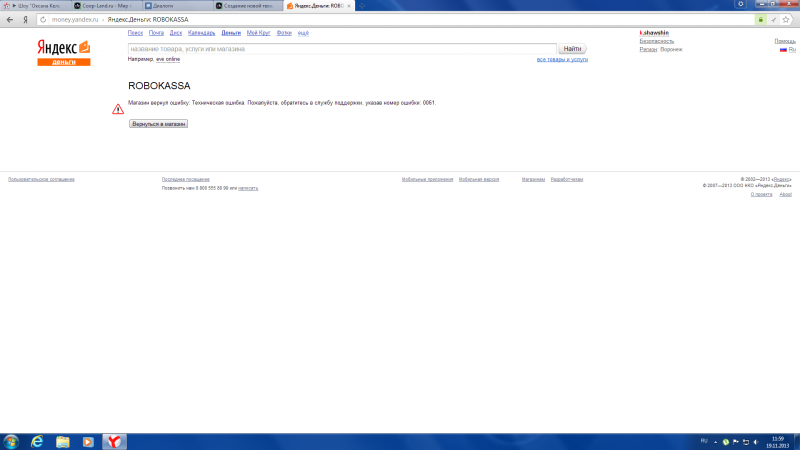Show hidden tray icons arrow

[715, 442]
